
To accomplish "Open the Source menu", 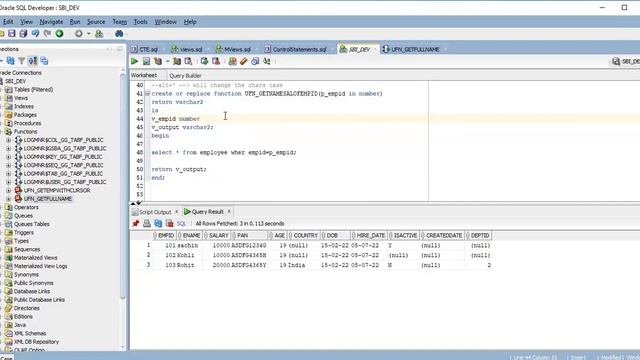I will point(96,22).
